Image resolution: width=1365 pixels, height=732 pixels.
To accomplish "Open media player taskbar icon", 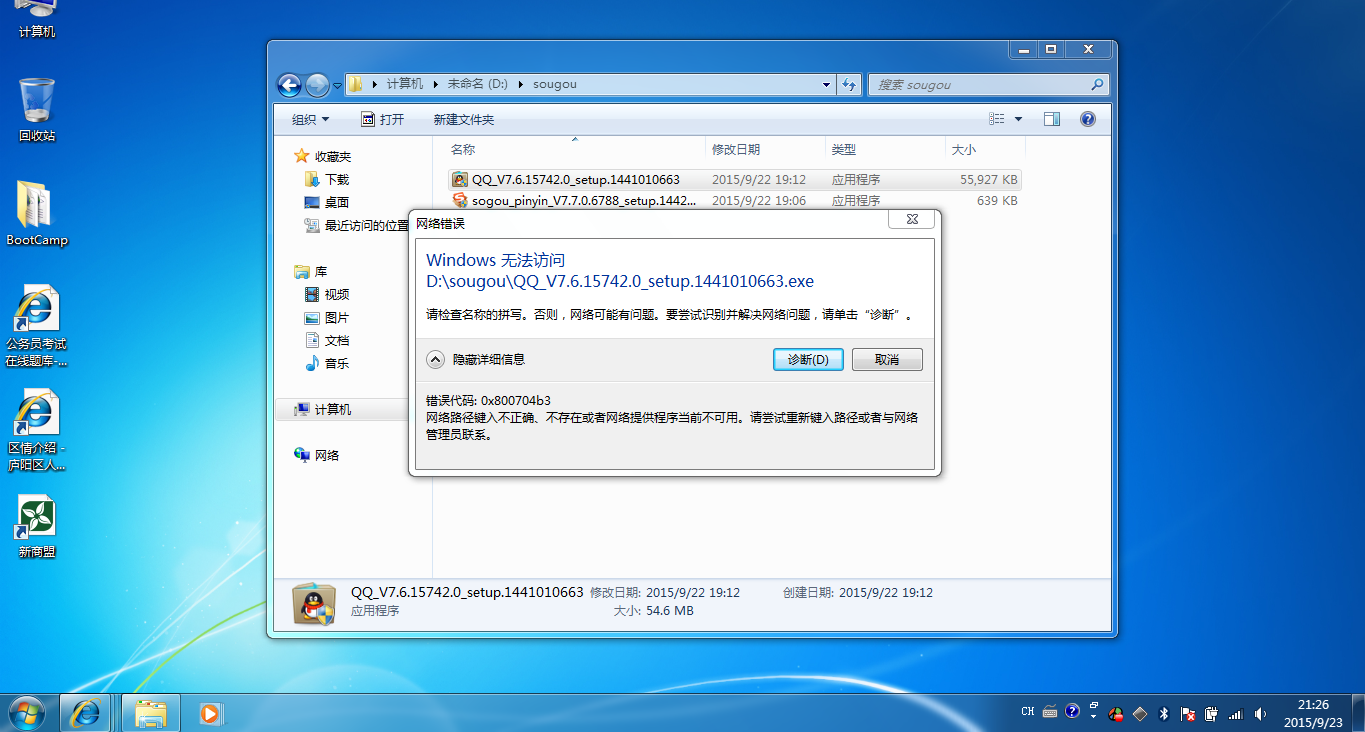I will [x=210, y=713].
